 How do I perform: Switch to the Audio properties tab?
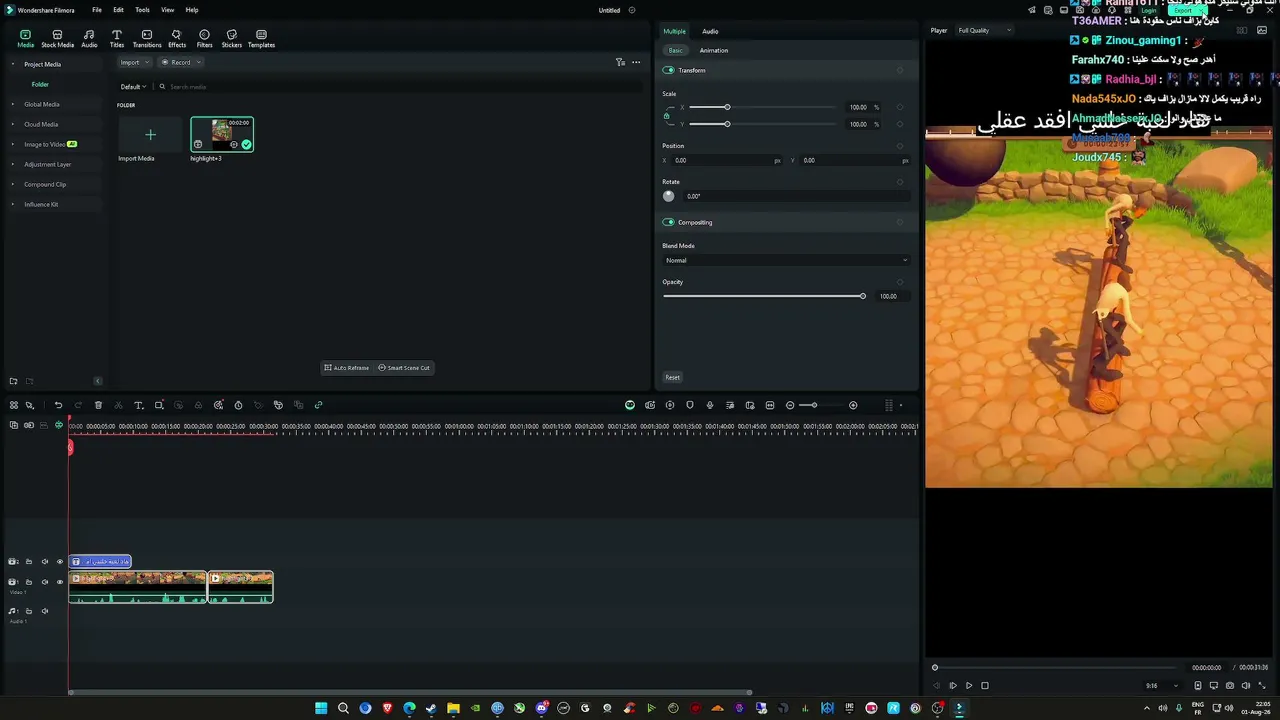[x=710, y=31]
